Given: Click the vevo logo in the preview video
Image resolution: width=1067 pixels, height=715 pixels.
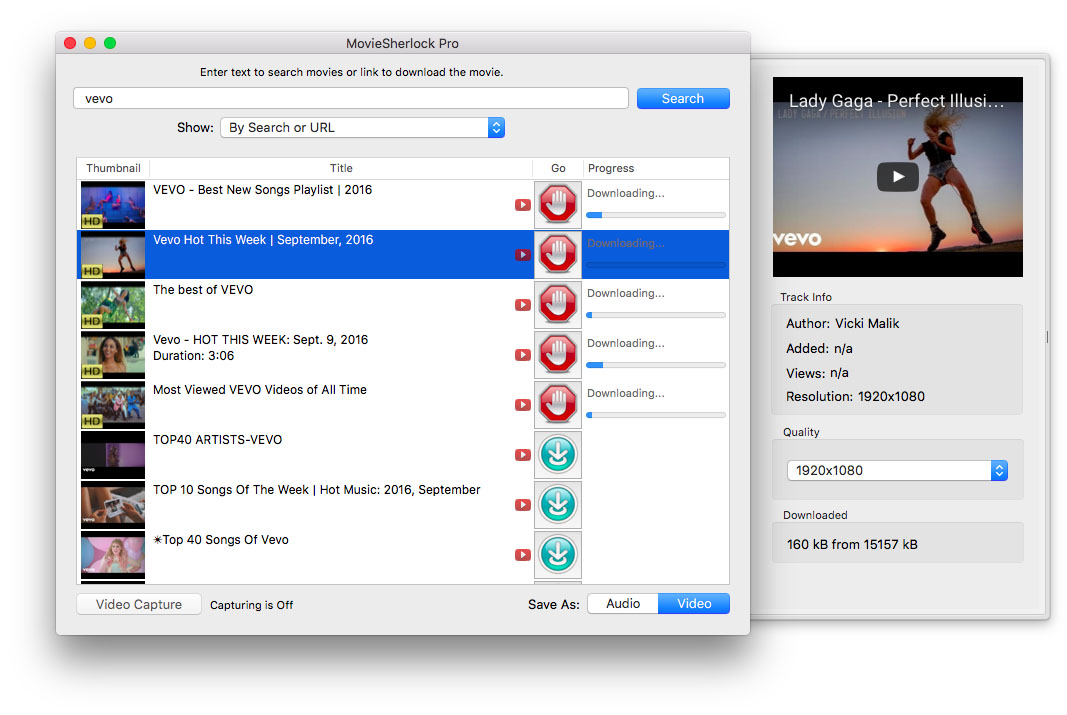Looking at the screenshot, I should click(798, 239).
